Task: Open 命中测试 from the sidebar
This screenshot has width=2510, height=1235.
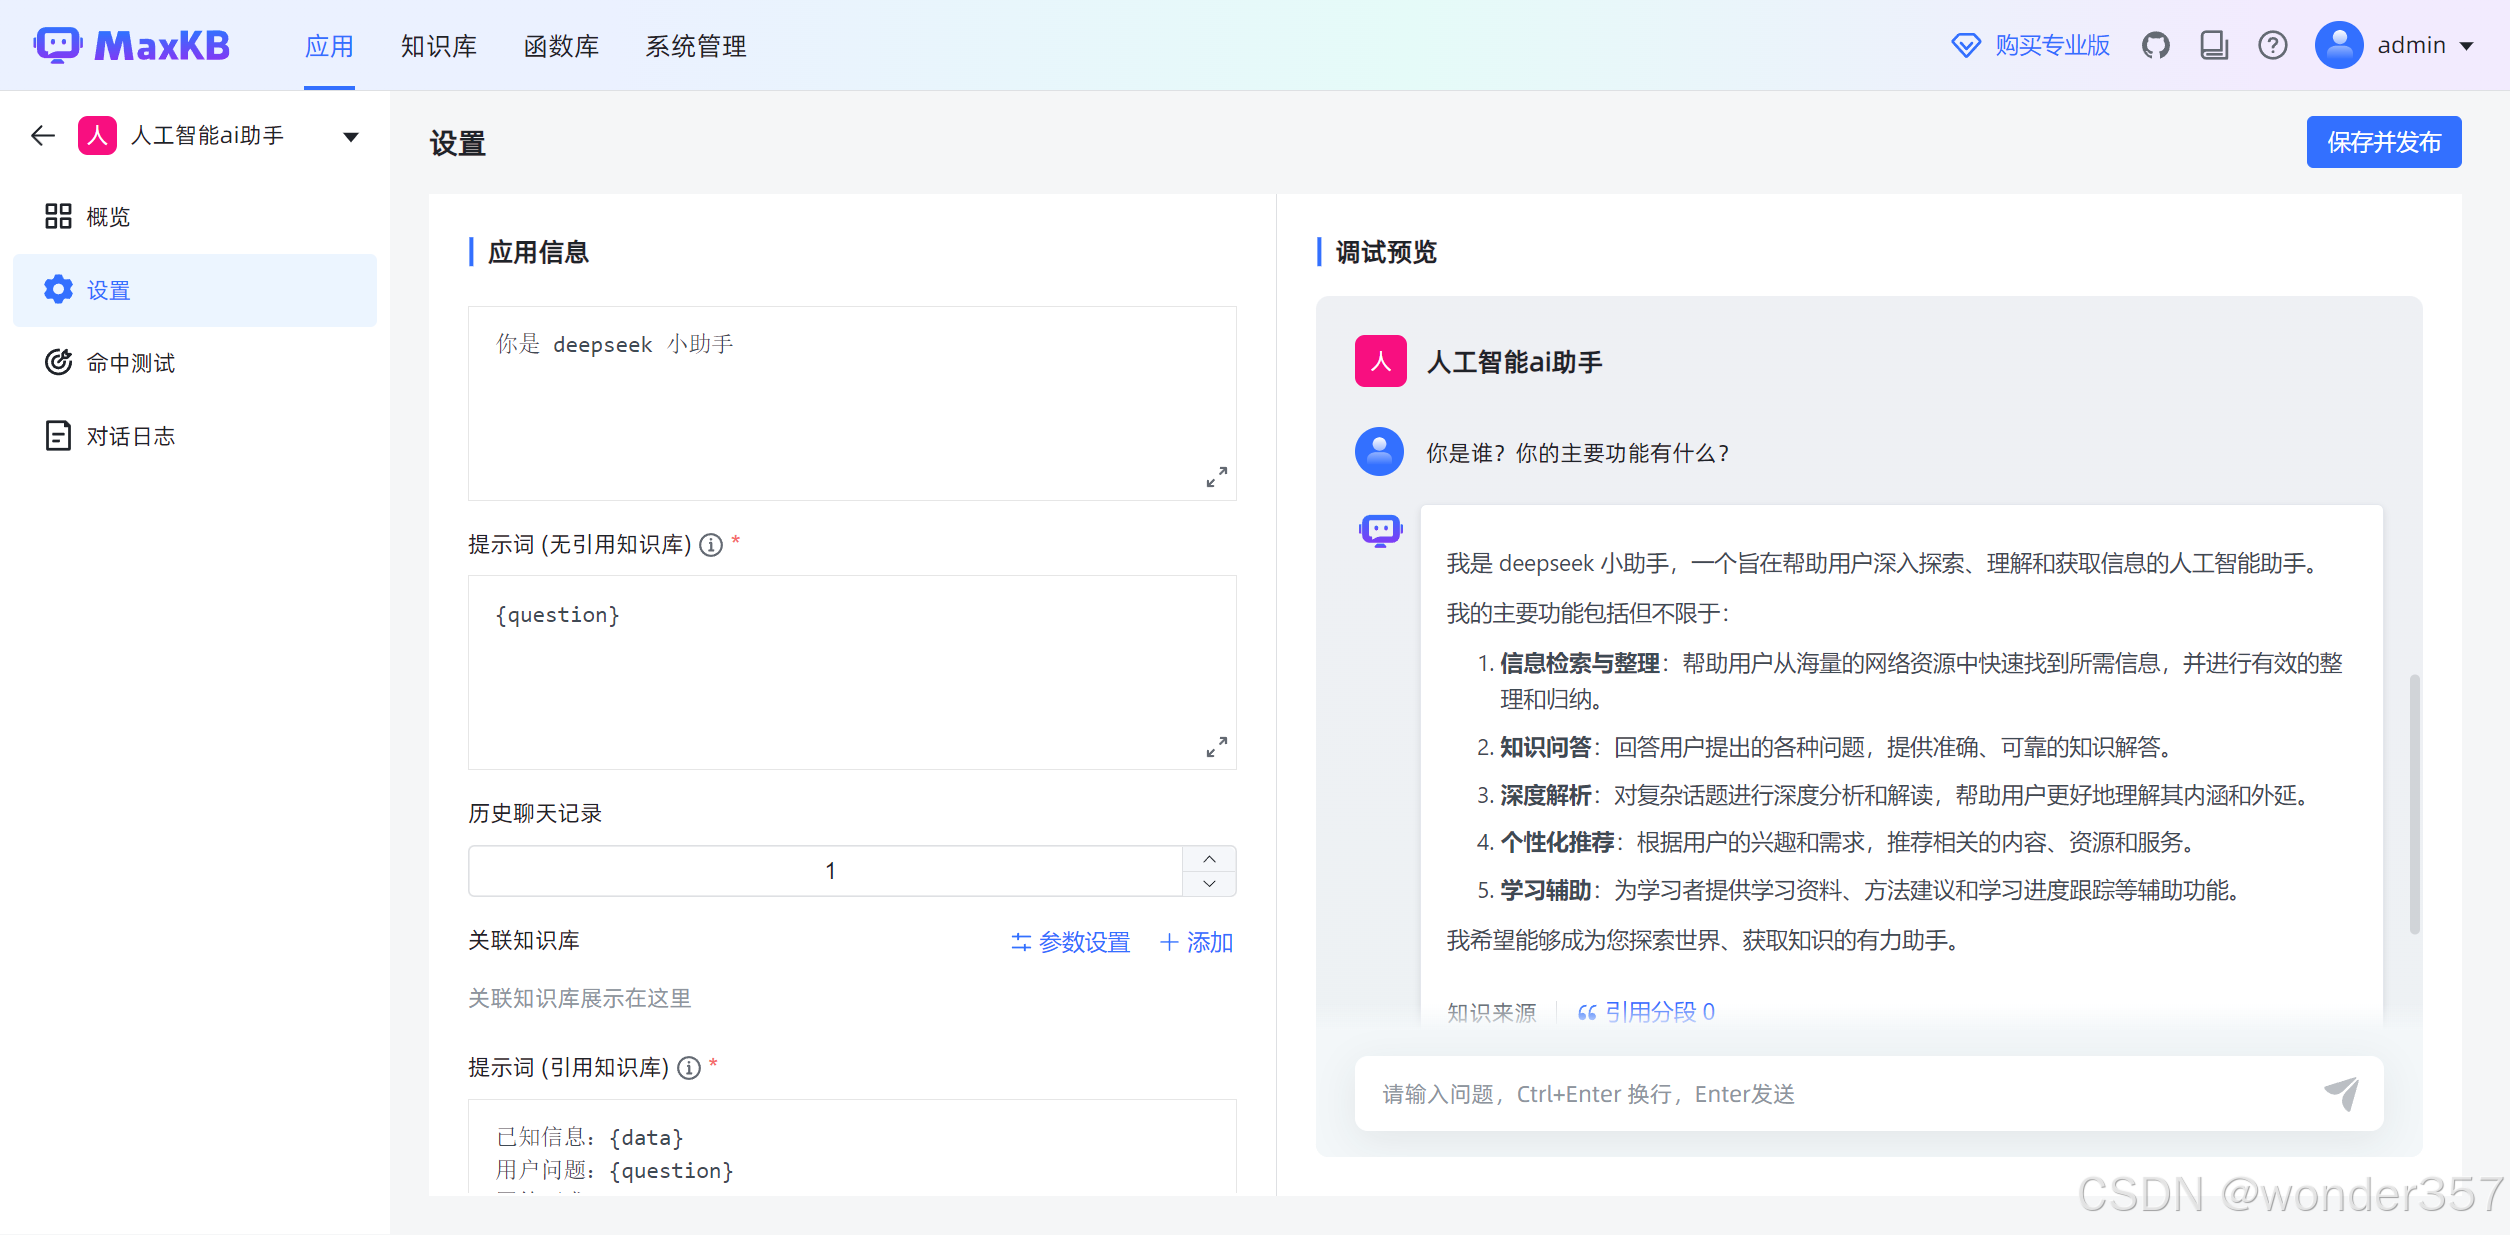Action: pos(129,362)
